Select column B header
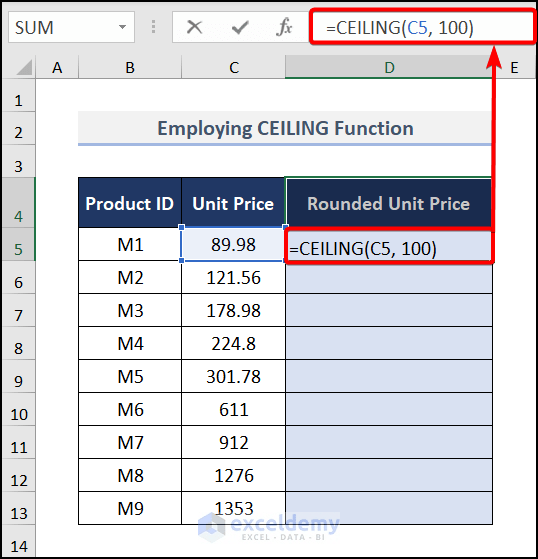This screenshot has width=538, height=559. [130, 67]
